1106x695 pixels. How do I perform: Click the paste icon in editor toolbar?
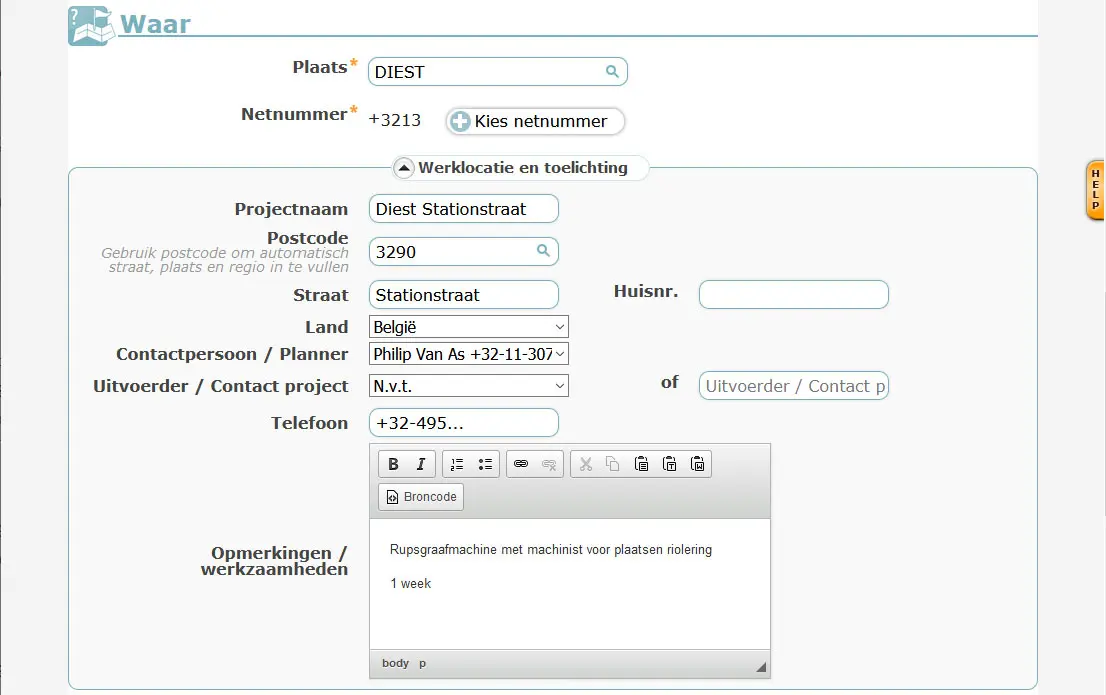(x=642, y=464)
